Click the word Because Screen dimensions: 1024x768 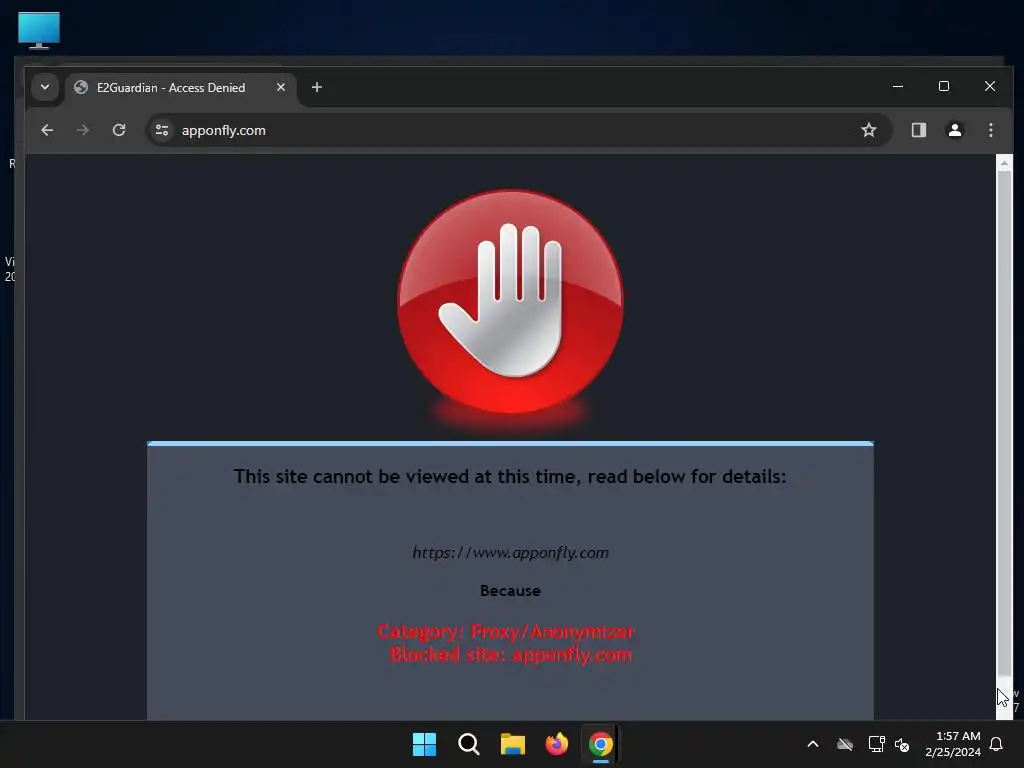point(510,590)
